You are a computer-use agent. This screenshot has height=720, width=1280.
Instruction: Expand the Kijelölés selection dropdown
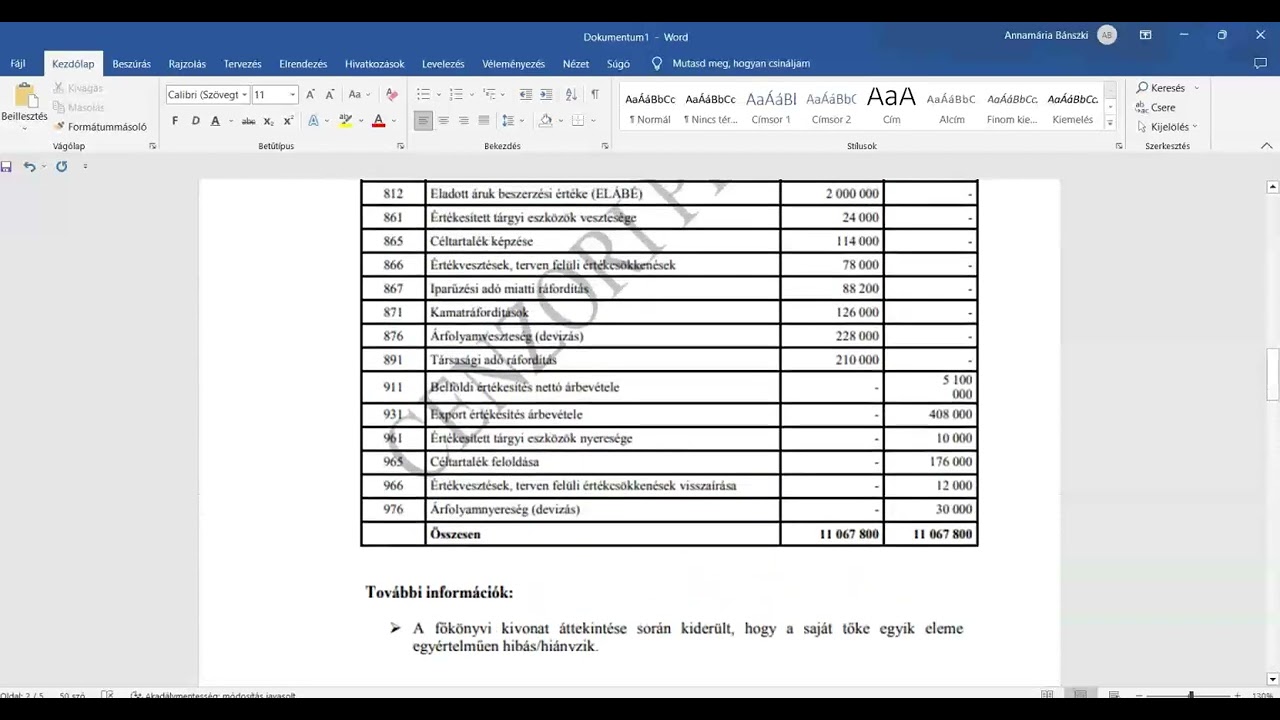(1196, 127)
